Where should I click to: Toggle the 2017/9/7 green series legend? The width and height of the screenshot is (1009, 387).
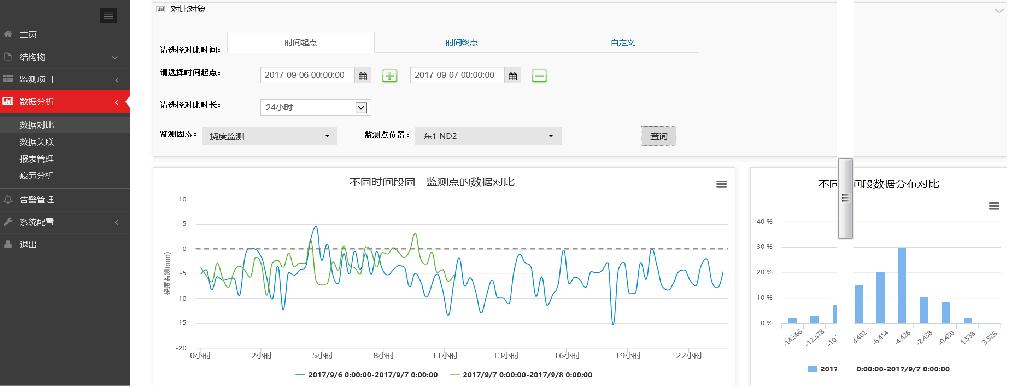[x=521, y=374]
